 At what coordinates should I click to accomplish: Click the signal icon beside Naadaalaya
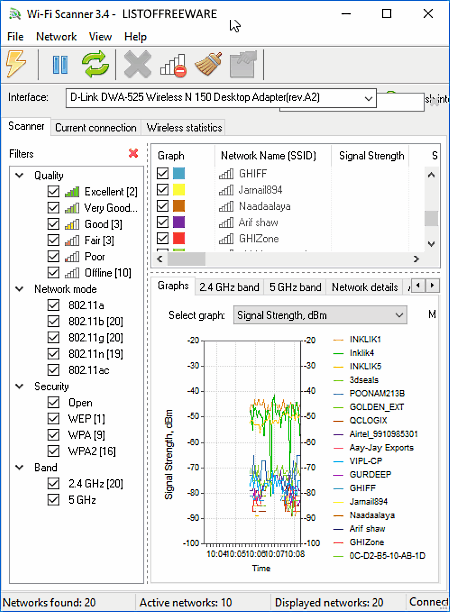pos(226,206)
